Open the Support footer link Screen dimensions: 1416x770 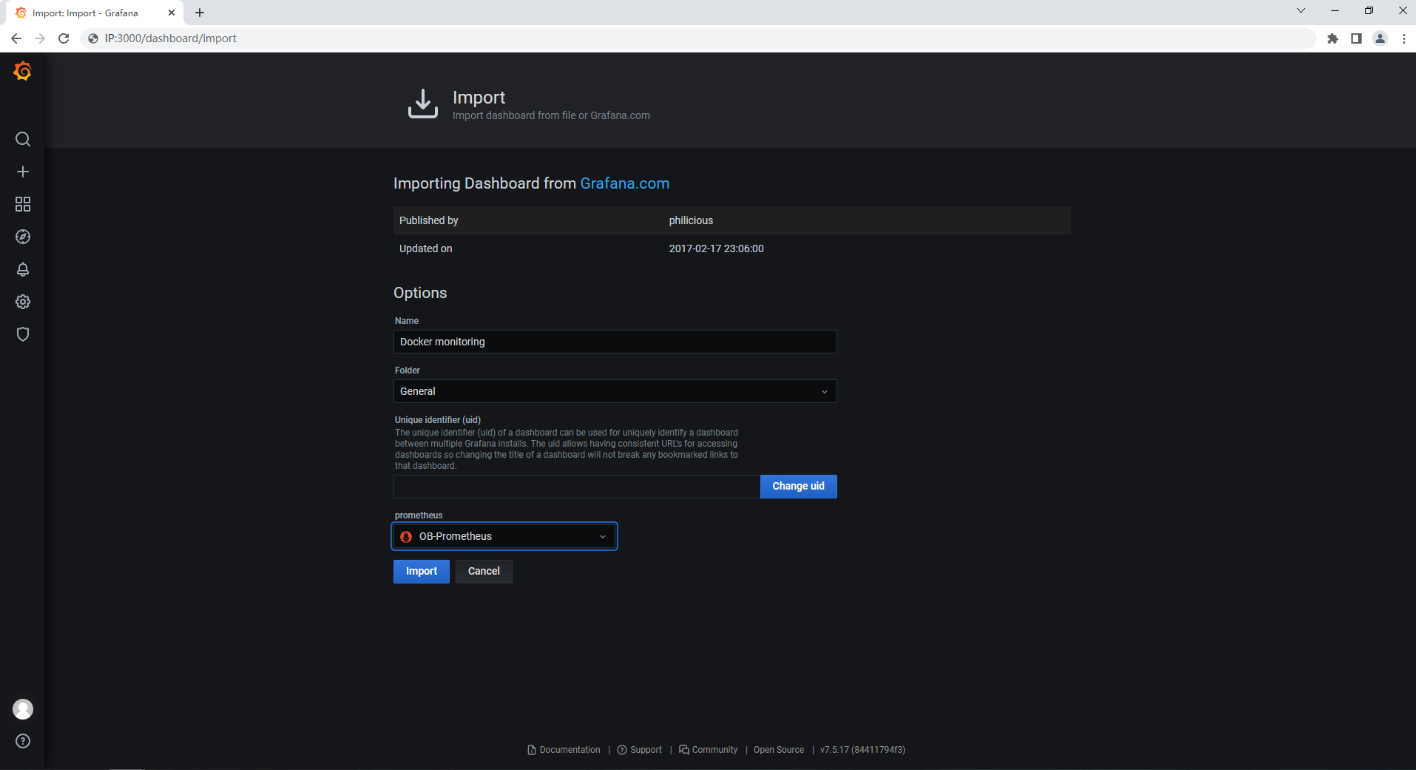tap(640, 750)
